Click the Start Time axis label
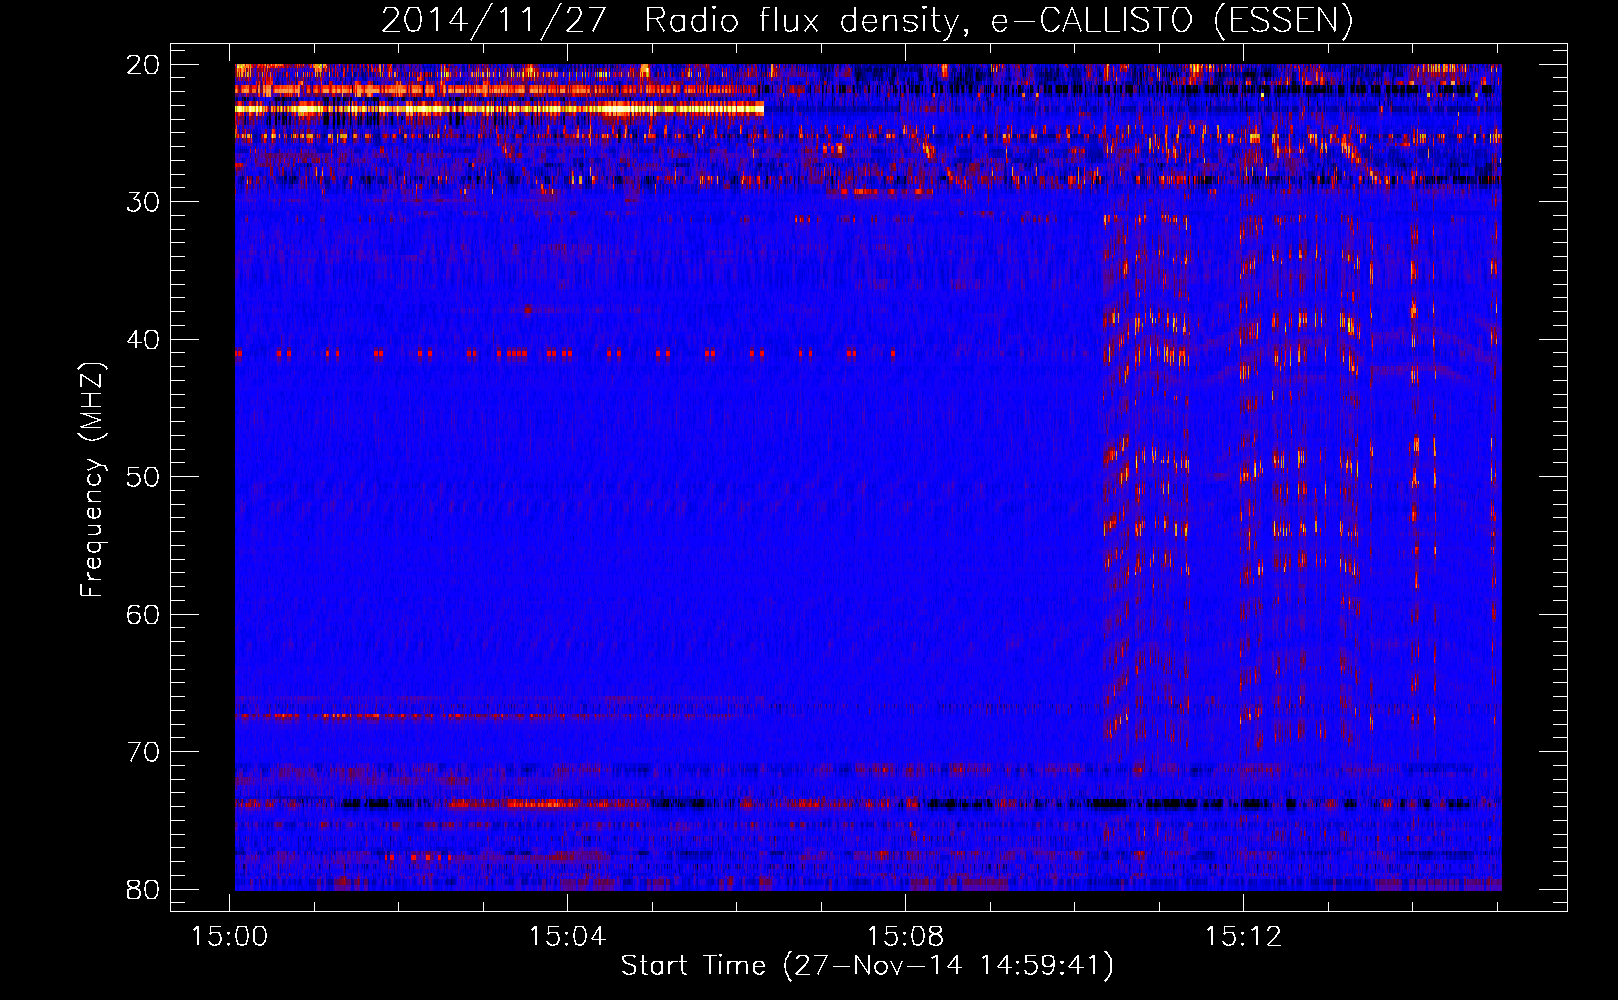Viewport: 1618px width, 1000px height. point(867,966)
